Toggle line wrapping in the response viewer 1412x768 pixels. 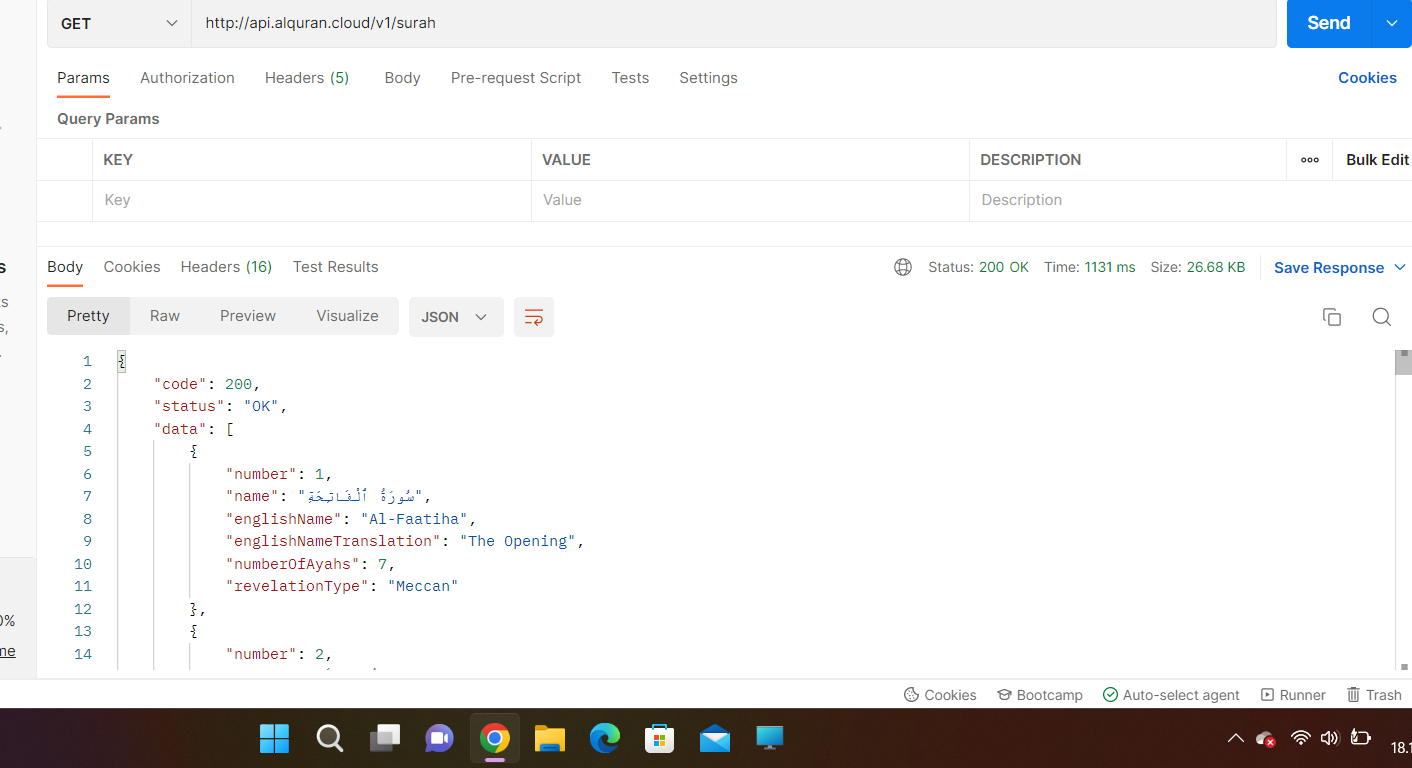(533, 316)
